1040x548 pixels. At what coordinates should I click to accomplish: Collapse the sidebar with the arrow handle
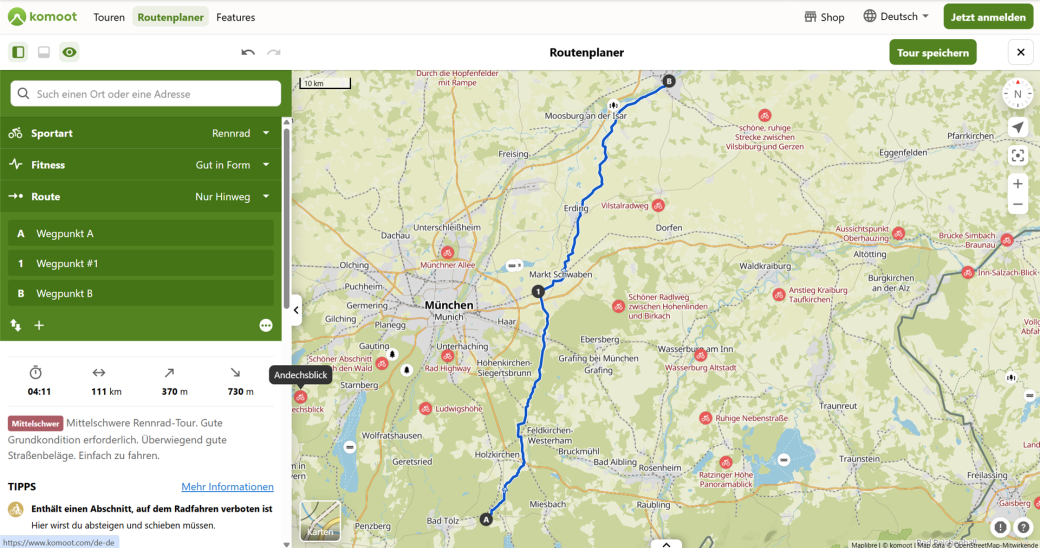coord(296,310)
